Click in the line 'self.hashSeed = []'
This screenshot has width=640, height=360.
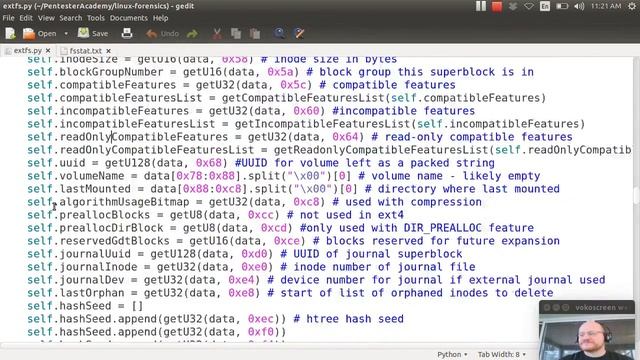85,306
